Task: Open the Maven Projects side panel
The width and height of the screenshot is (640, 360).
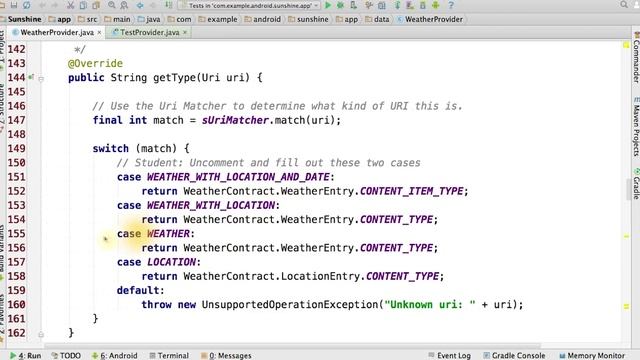Action: coord(636,127)
